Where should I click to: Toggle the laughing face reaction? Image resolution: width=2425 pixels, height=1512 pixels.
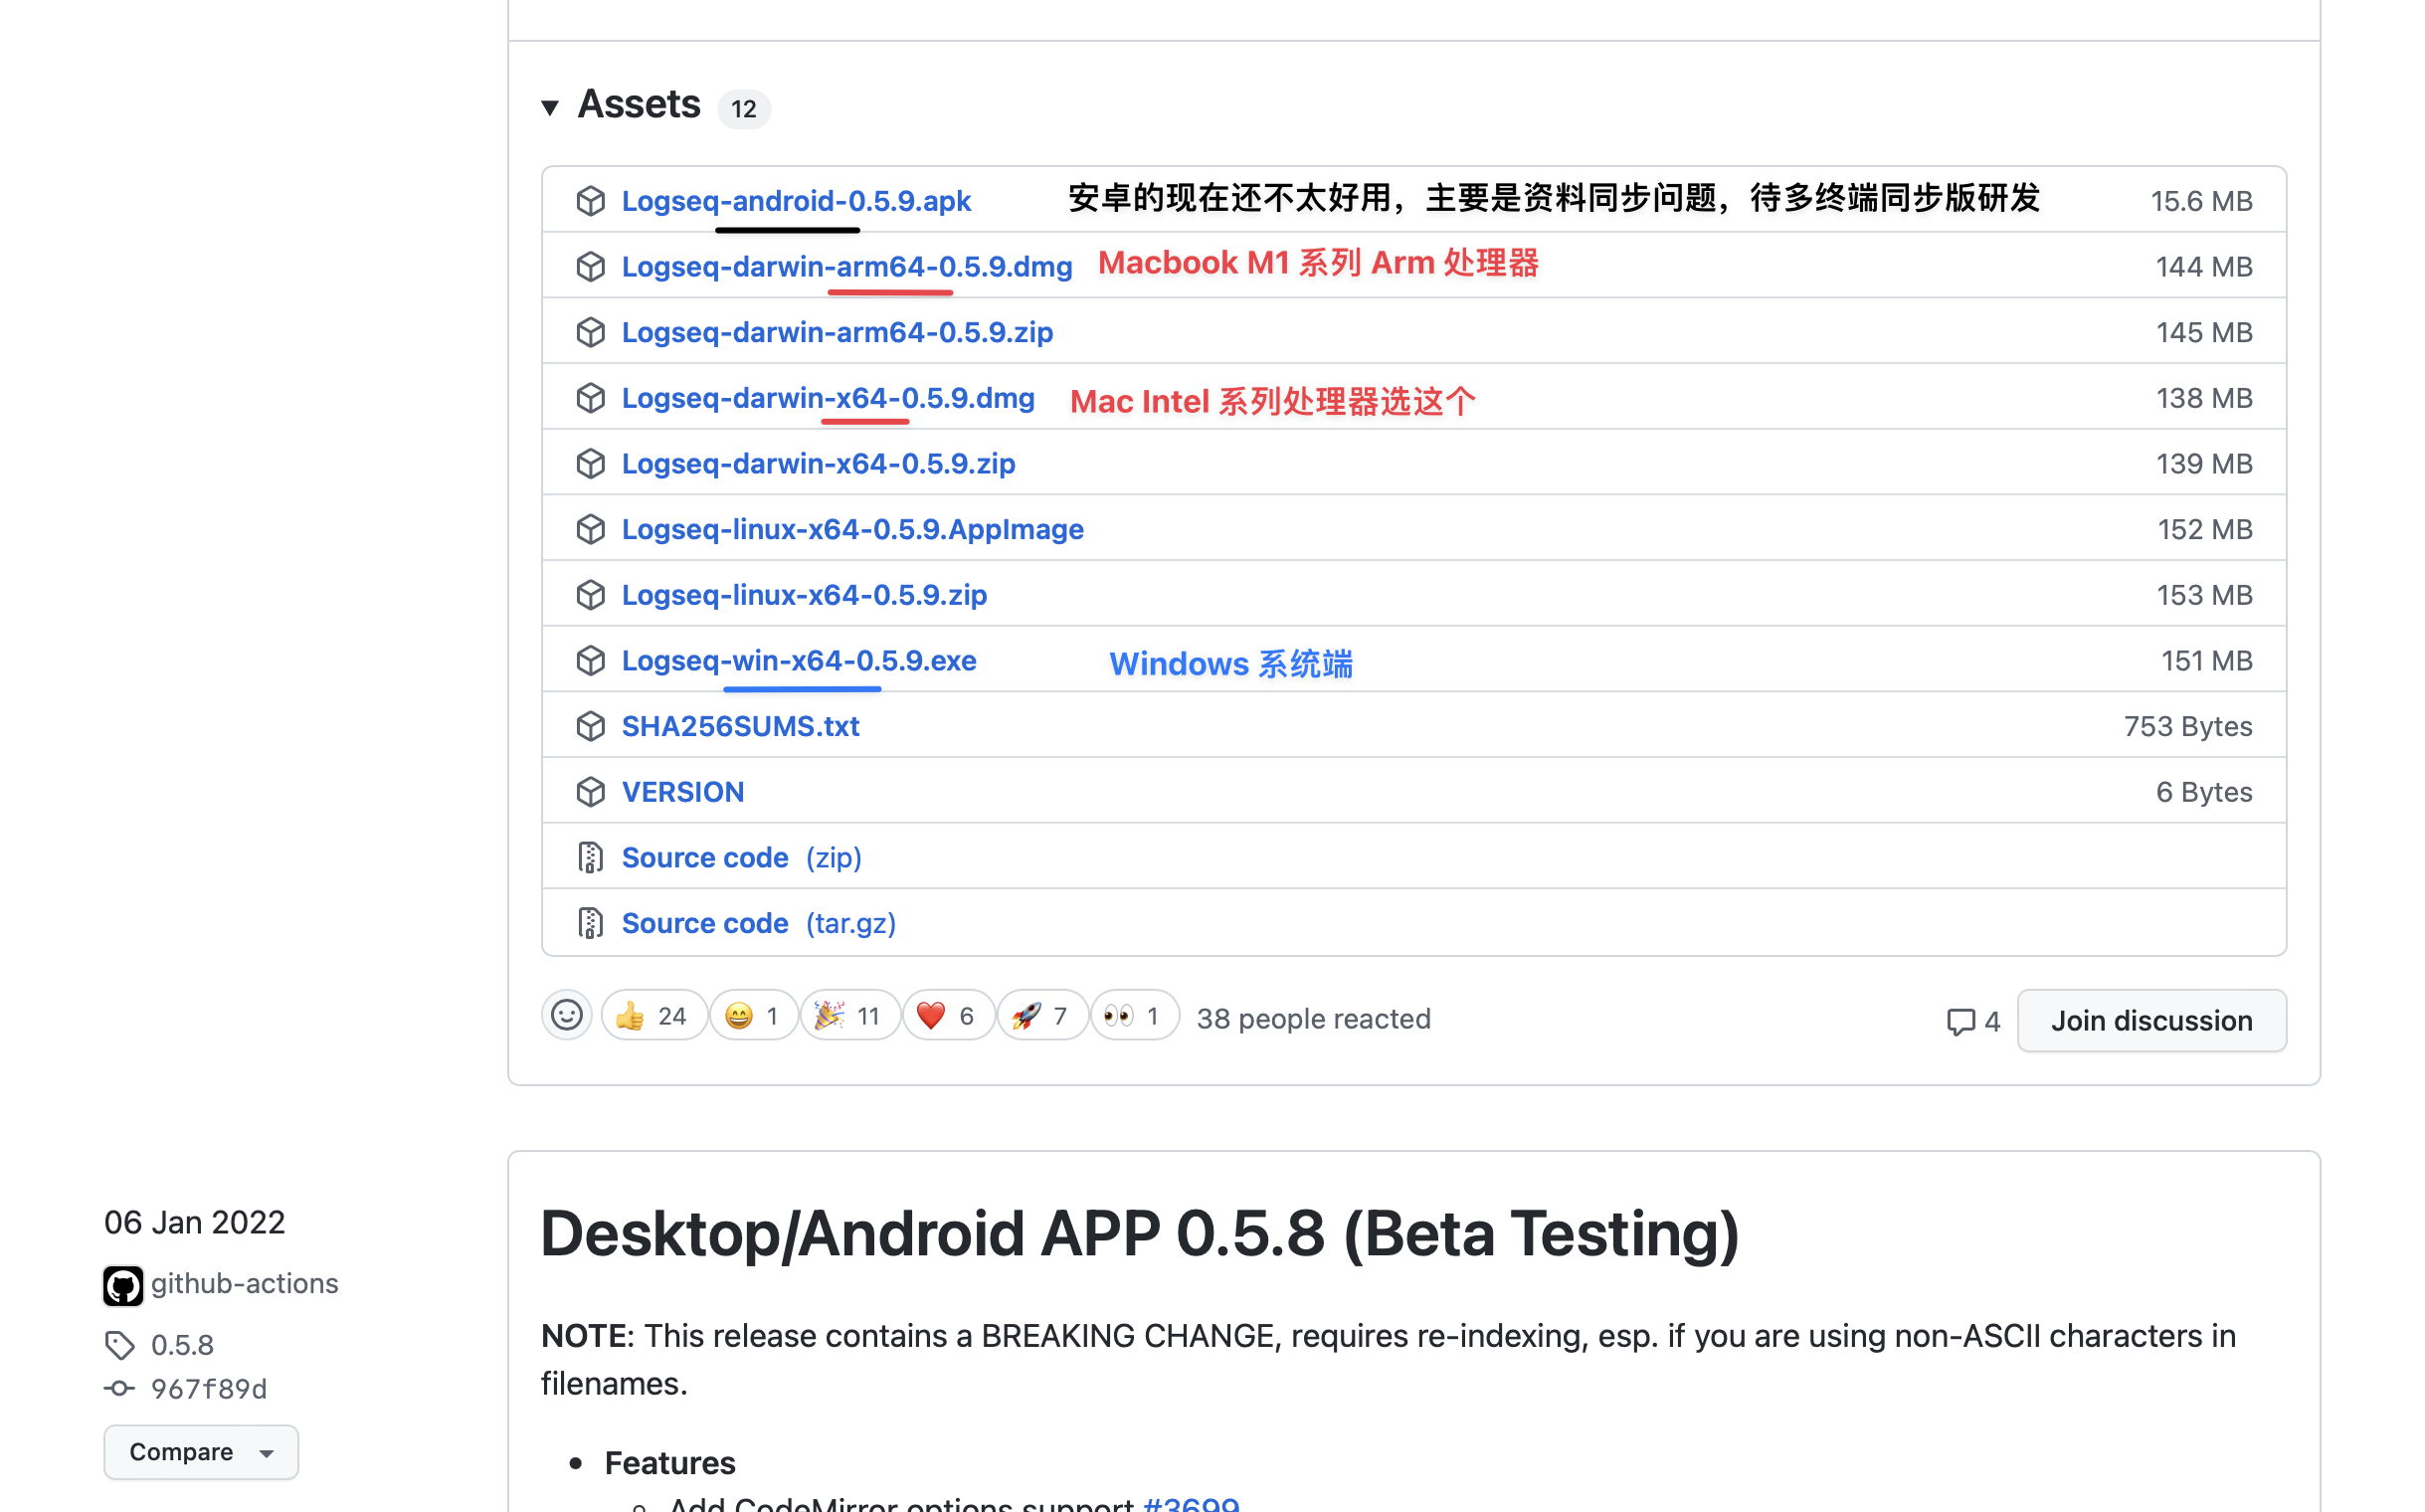pyautogui.click(x=754, y=1016)
